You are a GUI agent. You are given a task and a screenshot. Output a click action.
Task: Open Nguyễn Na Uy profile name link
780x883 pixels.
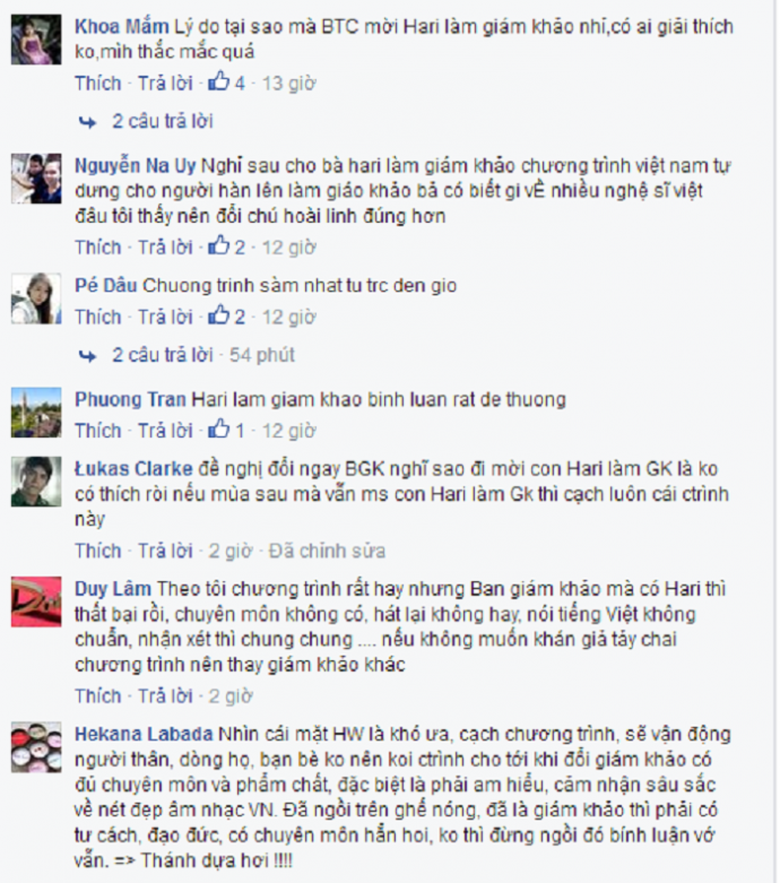tap(135, 166)
